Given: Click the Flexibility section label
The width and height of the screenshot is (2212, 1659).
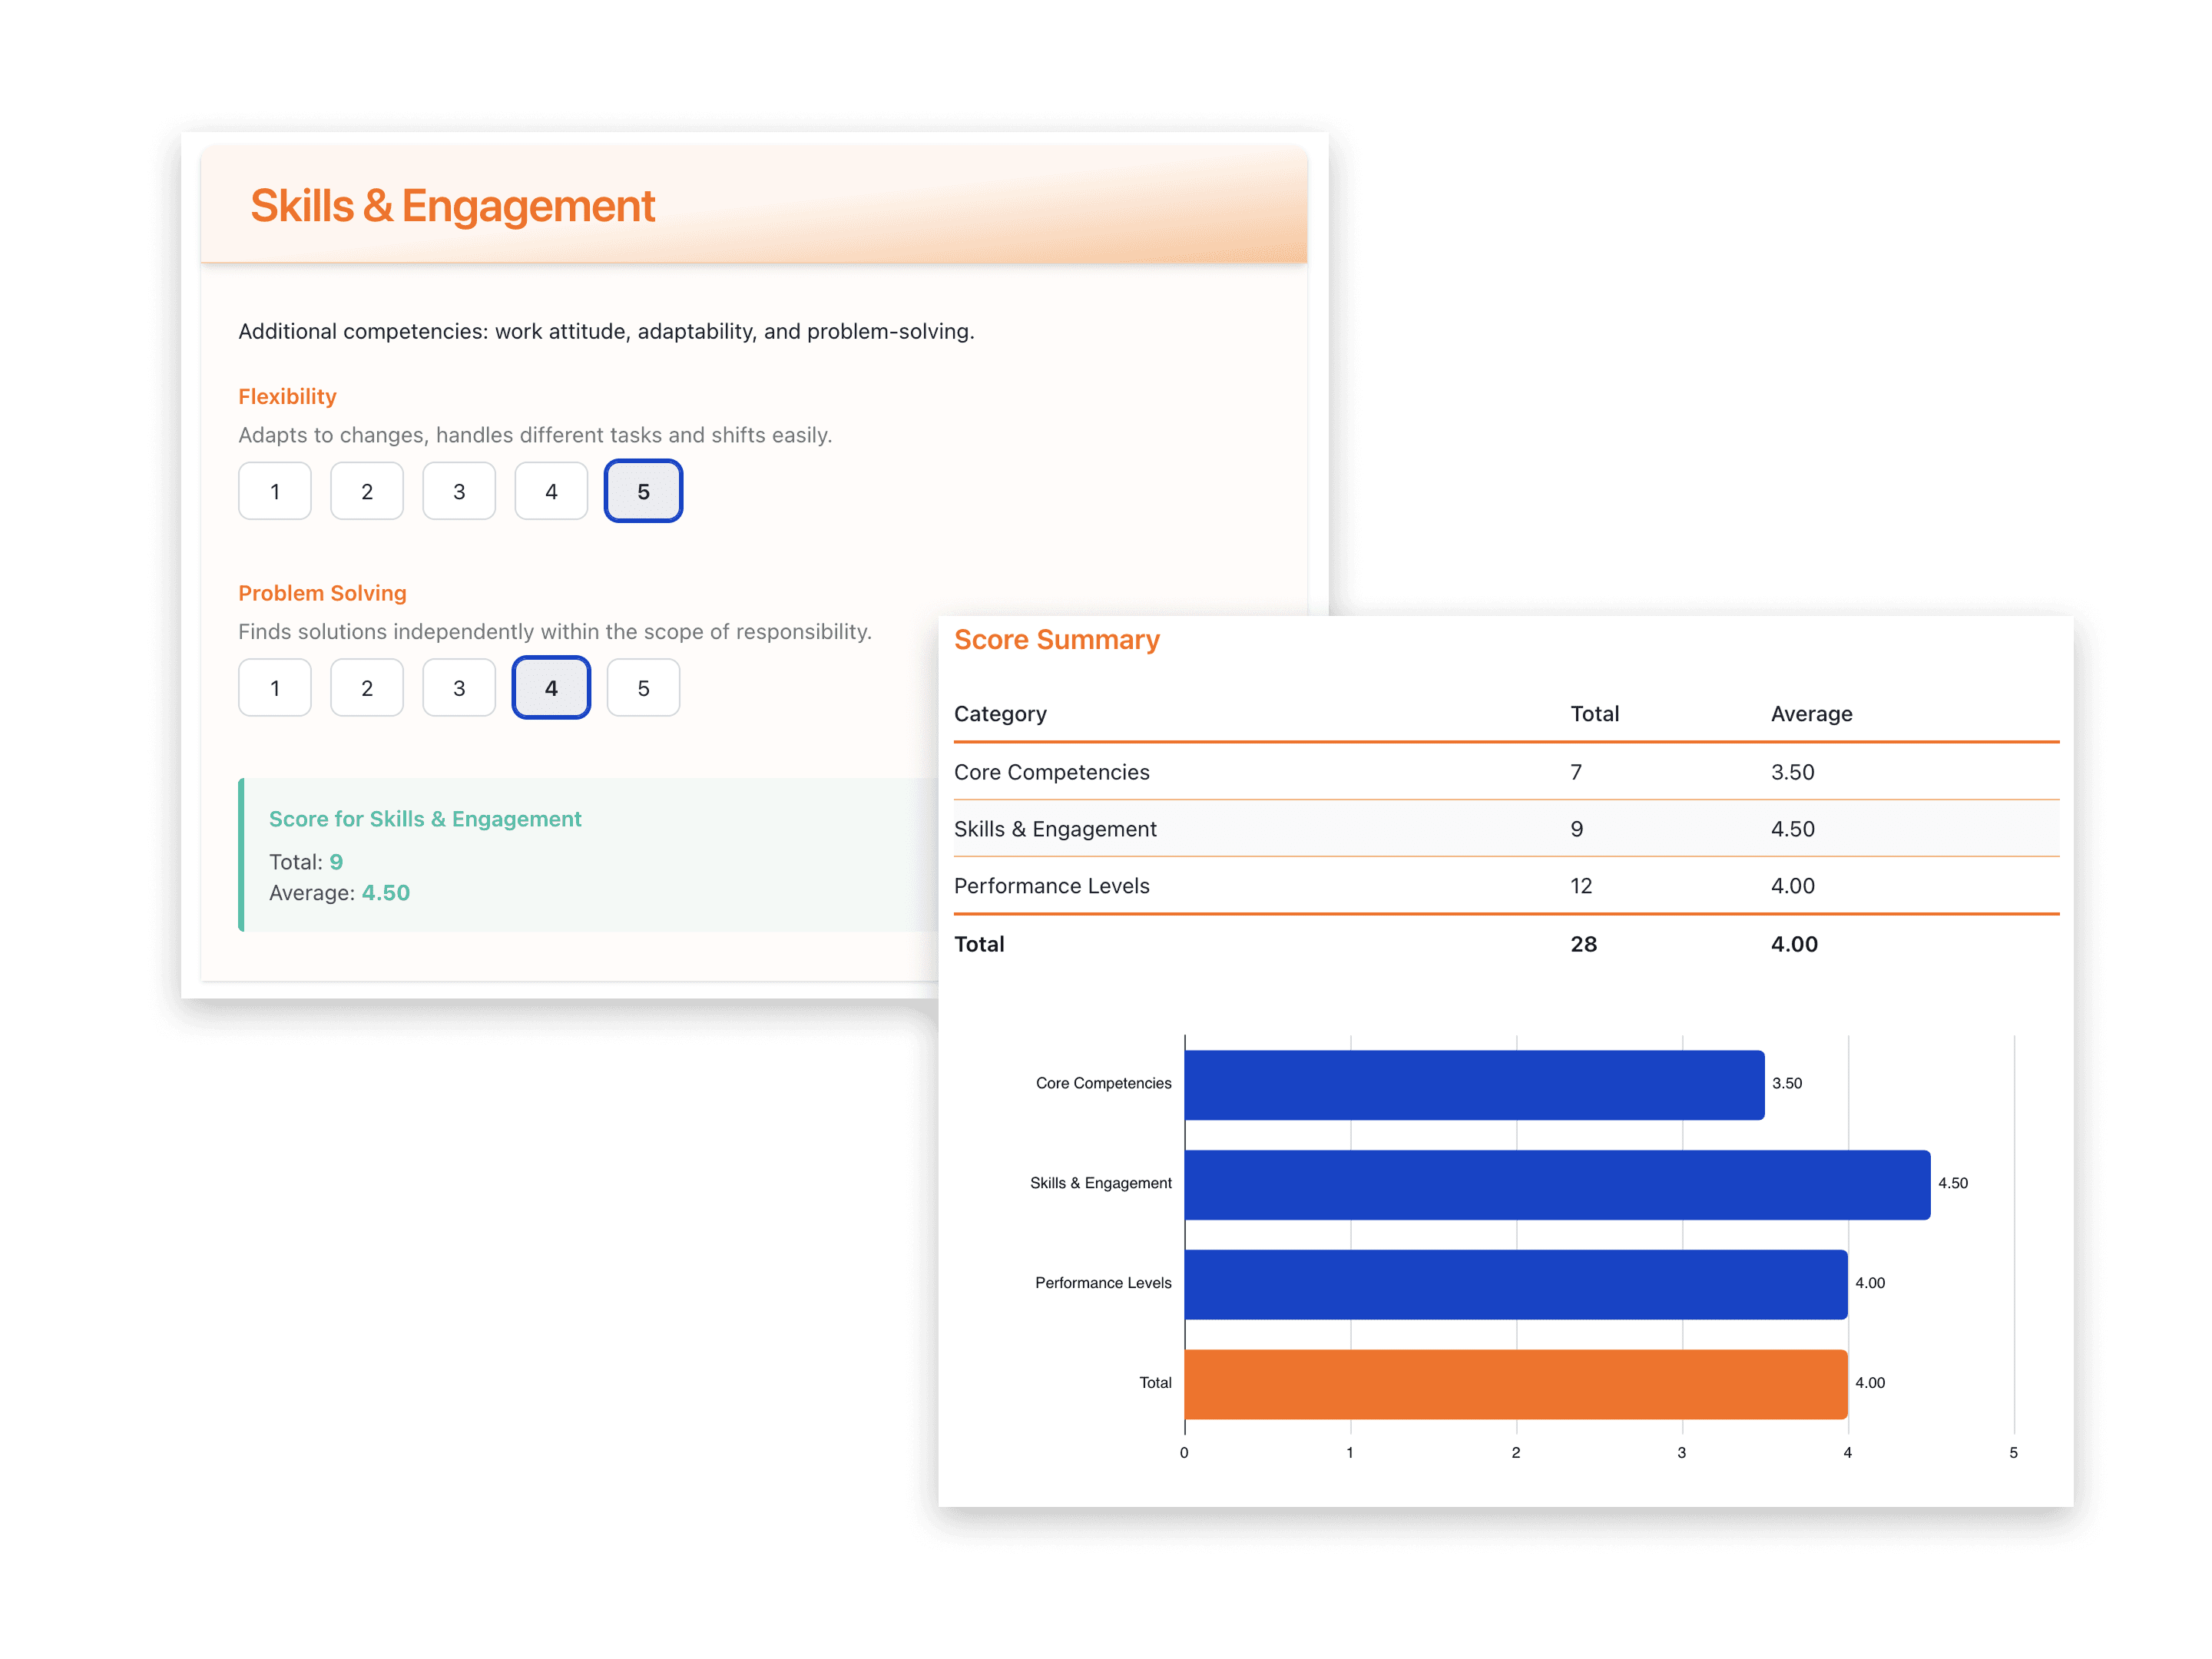Looking at the screenshot, I should [287, 396].
